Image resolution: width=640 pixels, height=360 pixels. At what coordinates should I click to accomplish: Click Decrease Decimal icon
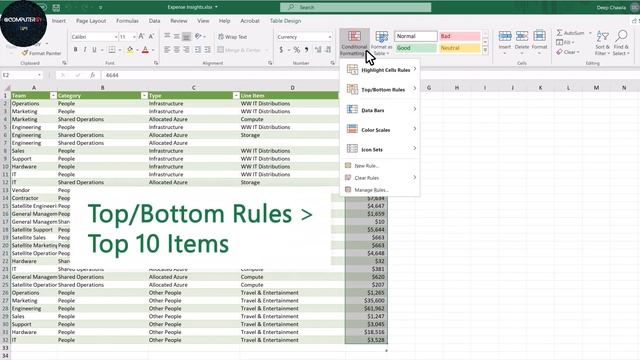pyautogui.click(x=328, y=50)
